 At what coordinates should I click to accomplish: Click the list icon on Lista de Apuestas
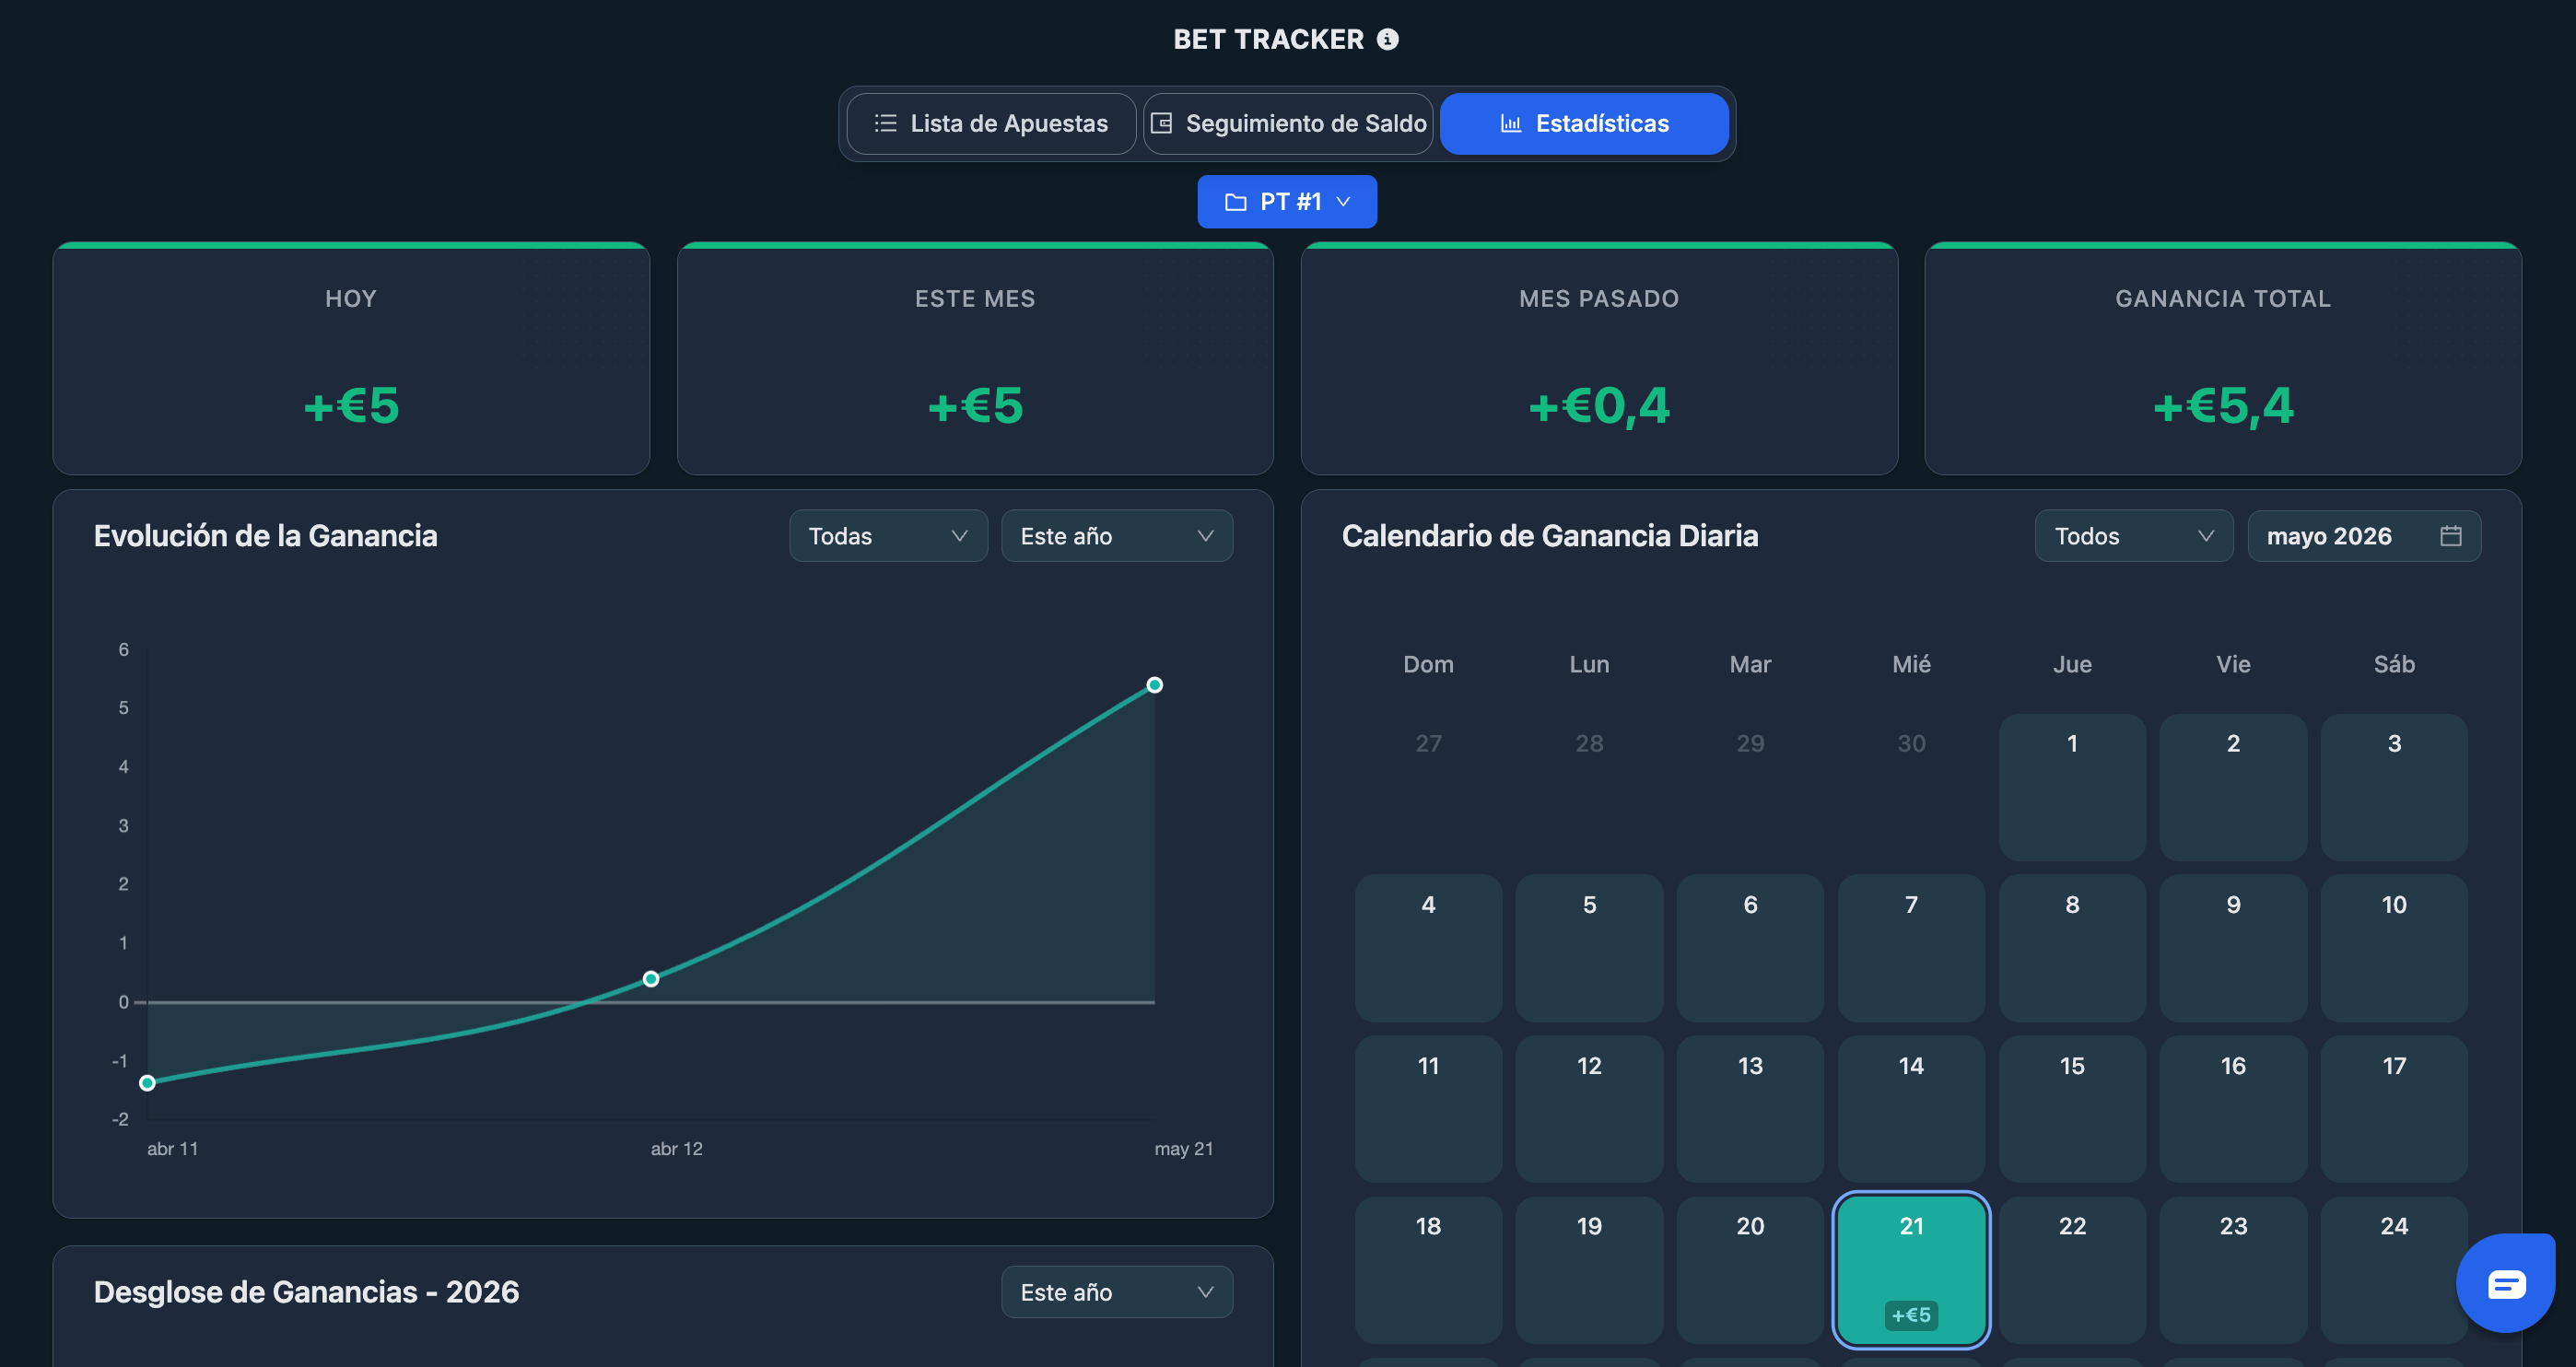(885, 123)
